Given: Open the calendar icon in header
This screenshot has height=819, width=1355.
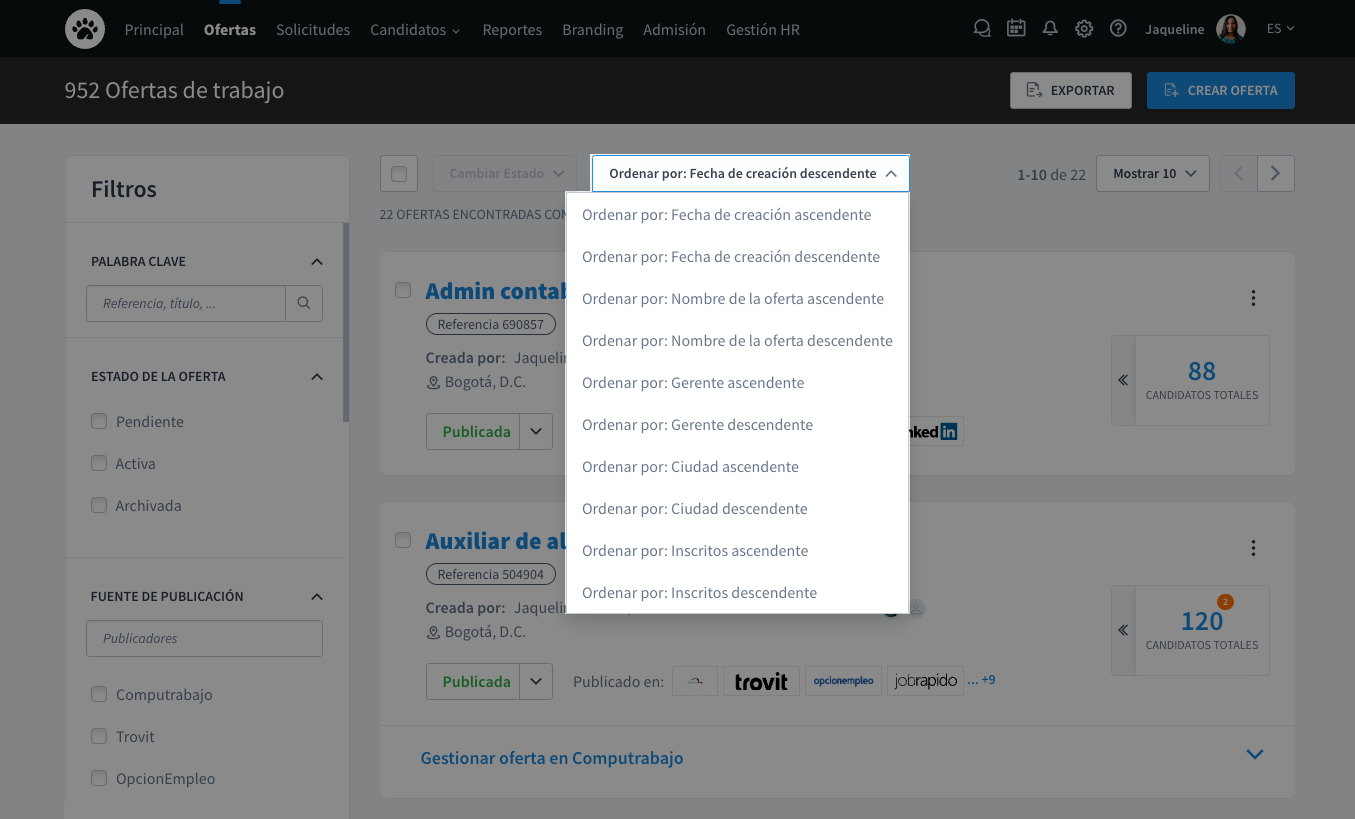Looking at the screenshot, I should [x=1016, y=29].
